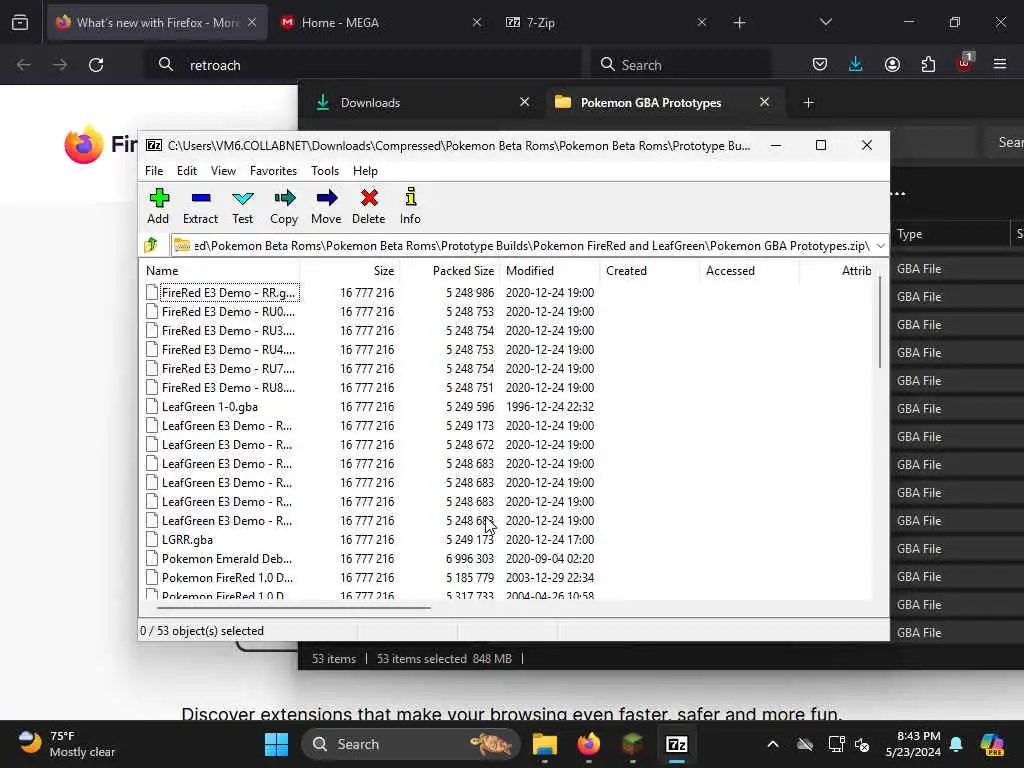Screen dimensions: 1024x768
Task: Open the Firefox extensions puzzle icon
Action: 928,64
